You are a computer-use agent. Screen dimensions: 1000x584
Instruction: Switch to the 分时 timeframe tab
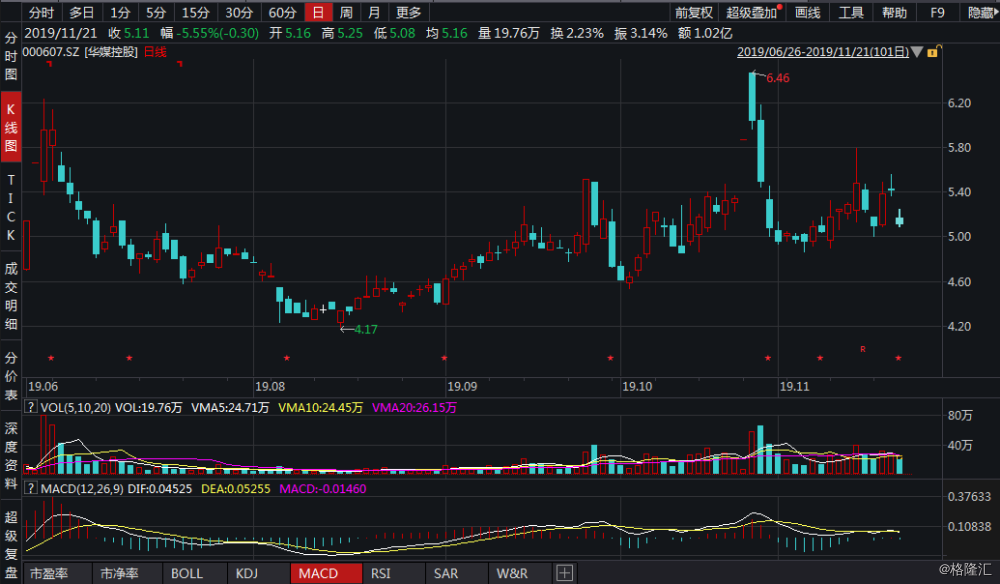tap(41, 12)
